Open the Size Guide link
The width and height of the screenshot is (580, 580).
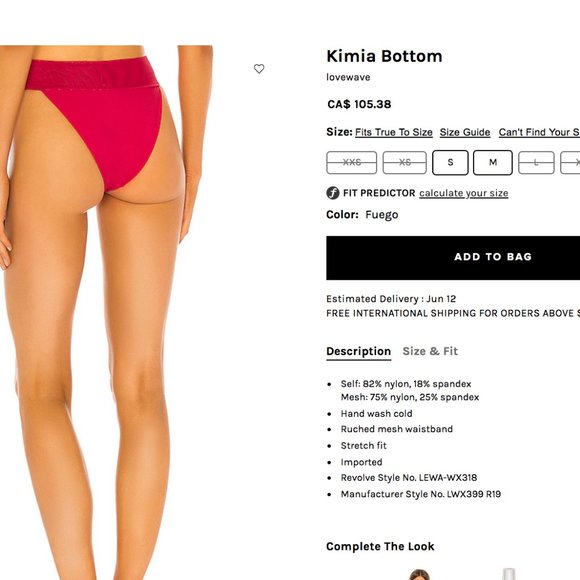465,132
